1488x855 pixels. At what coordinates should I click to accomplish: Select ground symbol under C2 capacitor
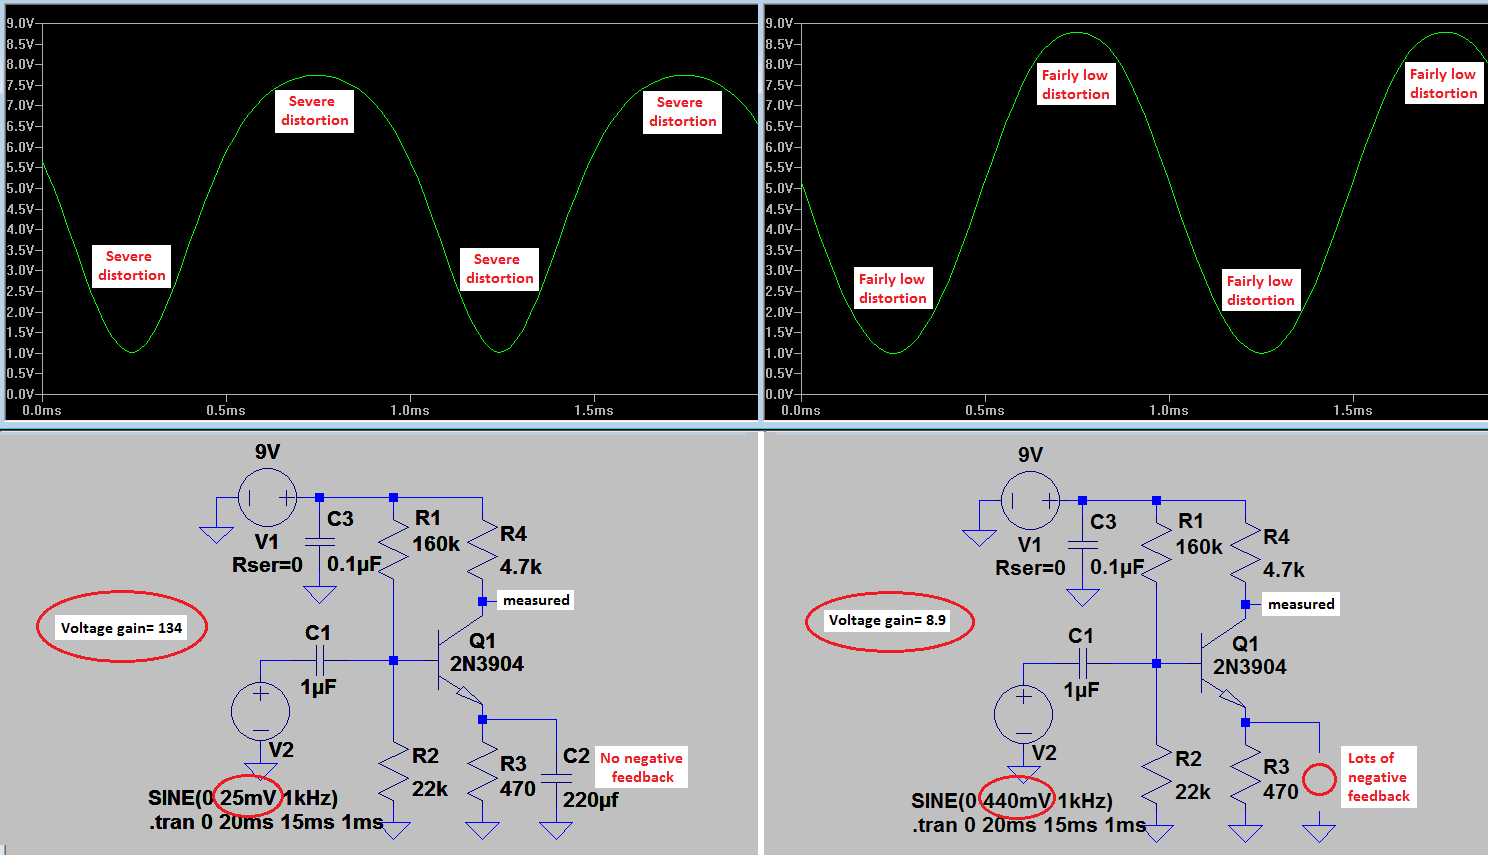pos(556,830)
